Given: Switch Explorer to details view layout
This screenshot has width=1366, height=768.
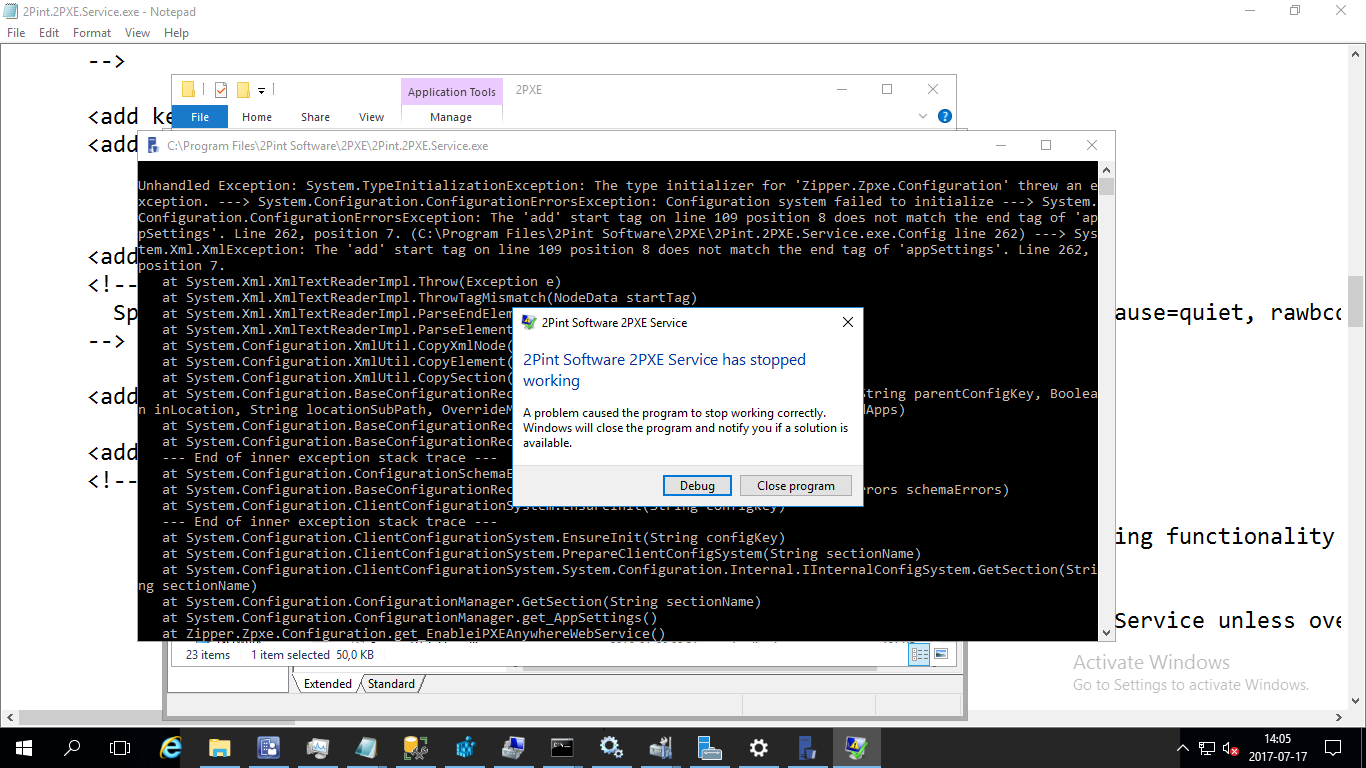Looking at the screenshot, I should click(x=918, y=654).
